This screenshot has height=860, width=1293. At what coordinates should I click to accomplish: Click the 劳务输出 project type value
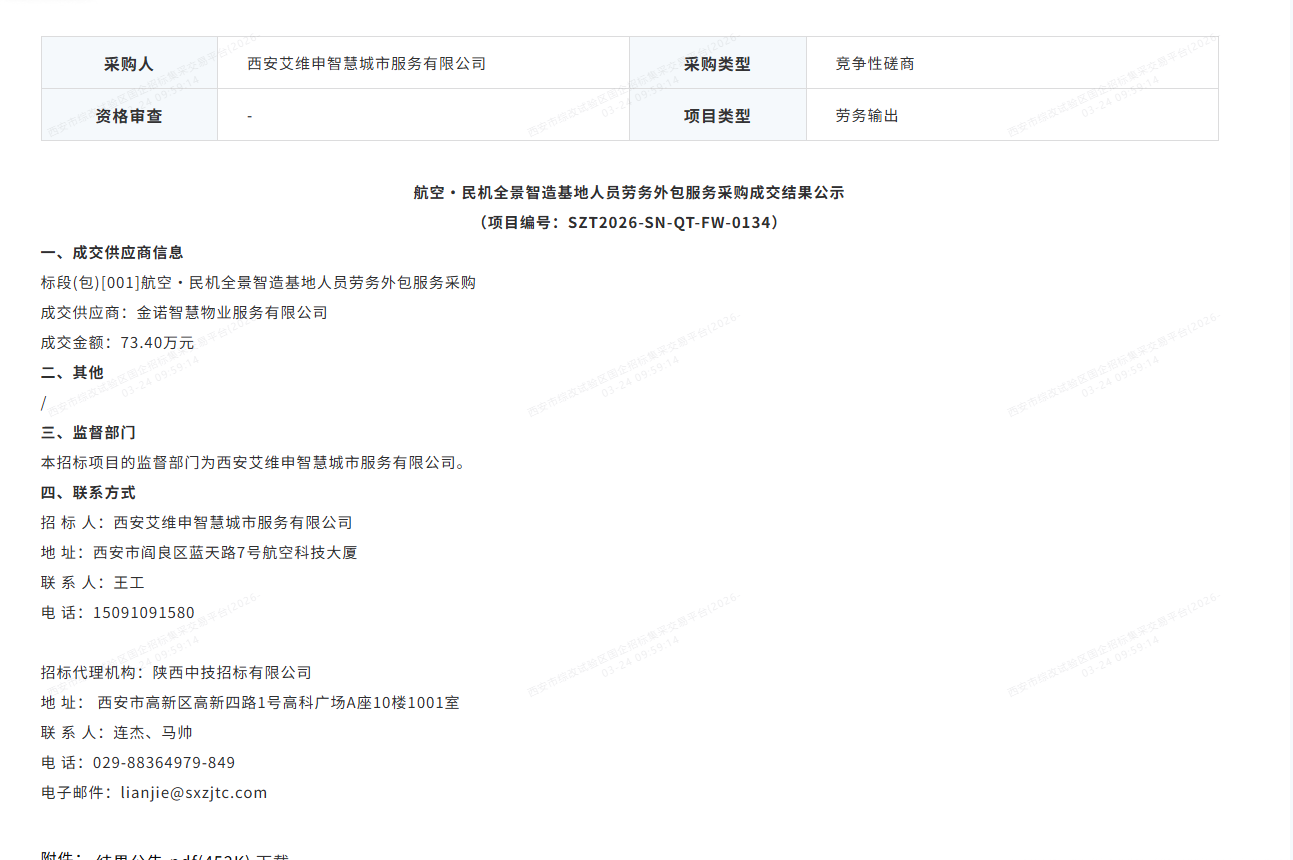[867, 116]
